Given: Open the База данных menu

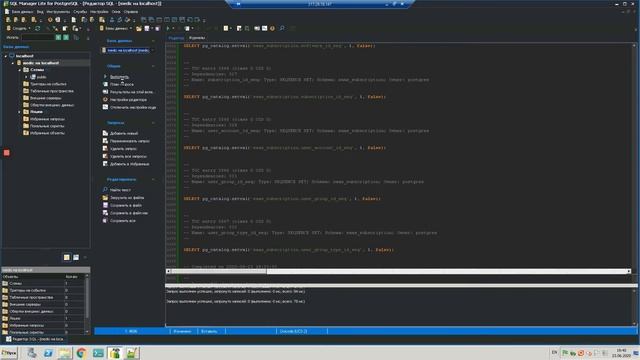Looking at the screenshot, I should (22, 12).
